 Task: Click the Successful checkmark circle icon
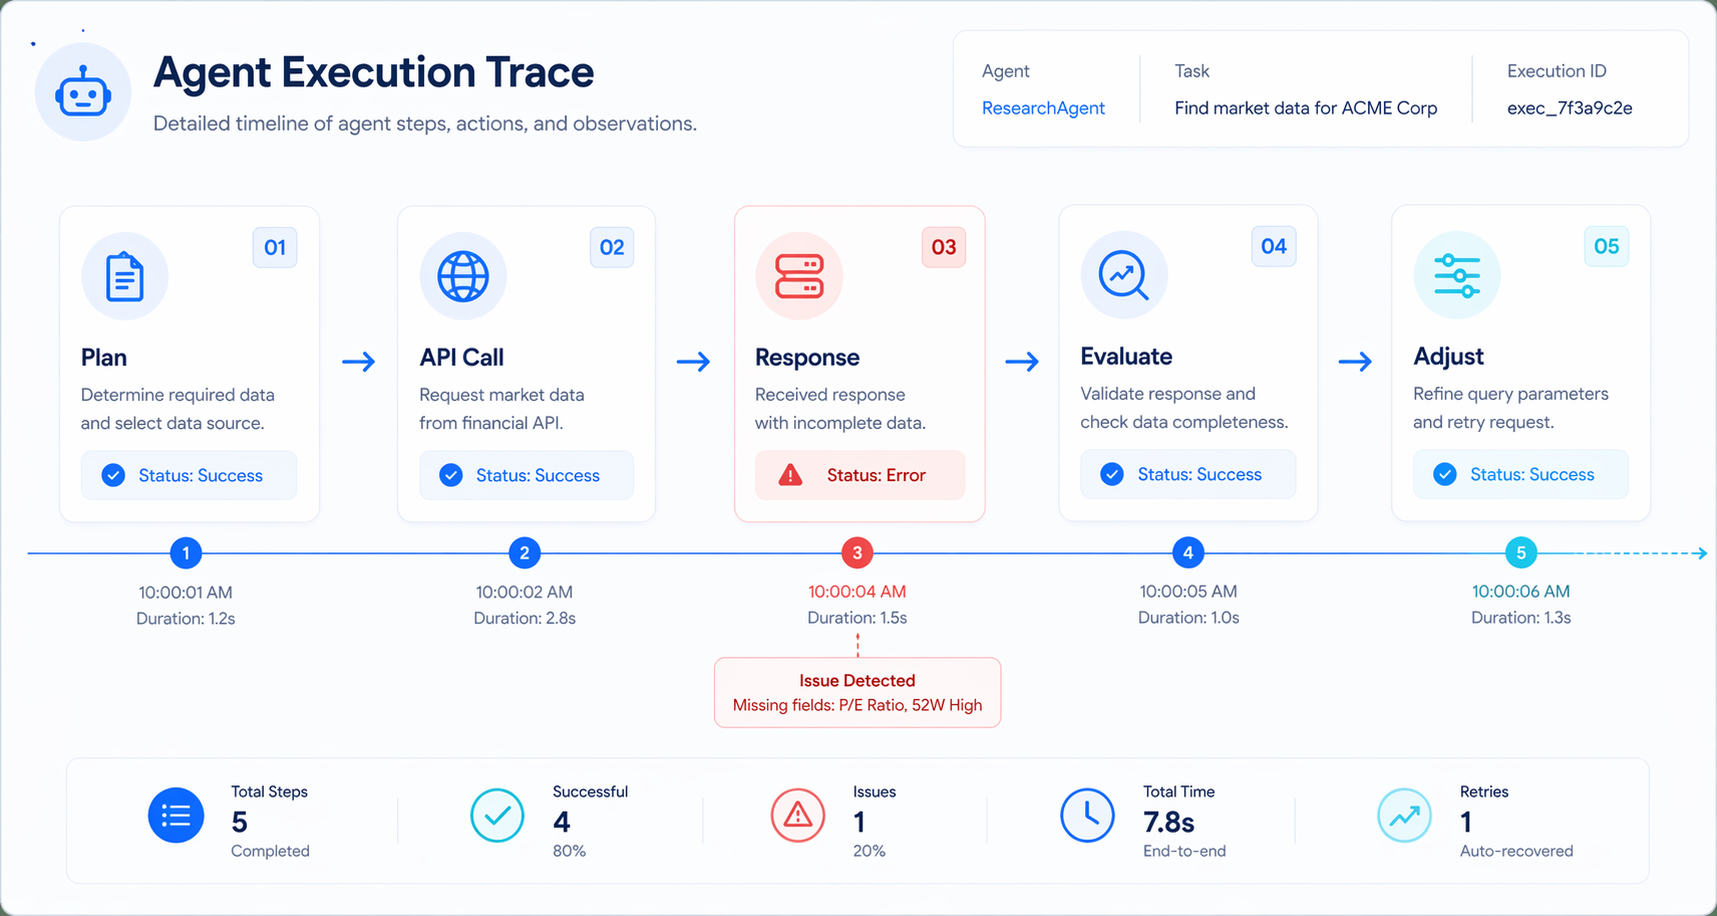coord(497,816)
